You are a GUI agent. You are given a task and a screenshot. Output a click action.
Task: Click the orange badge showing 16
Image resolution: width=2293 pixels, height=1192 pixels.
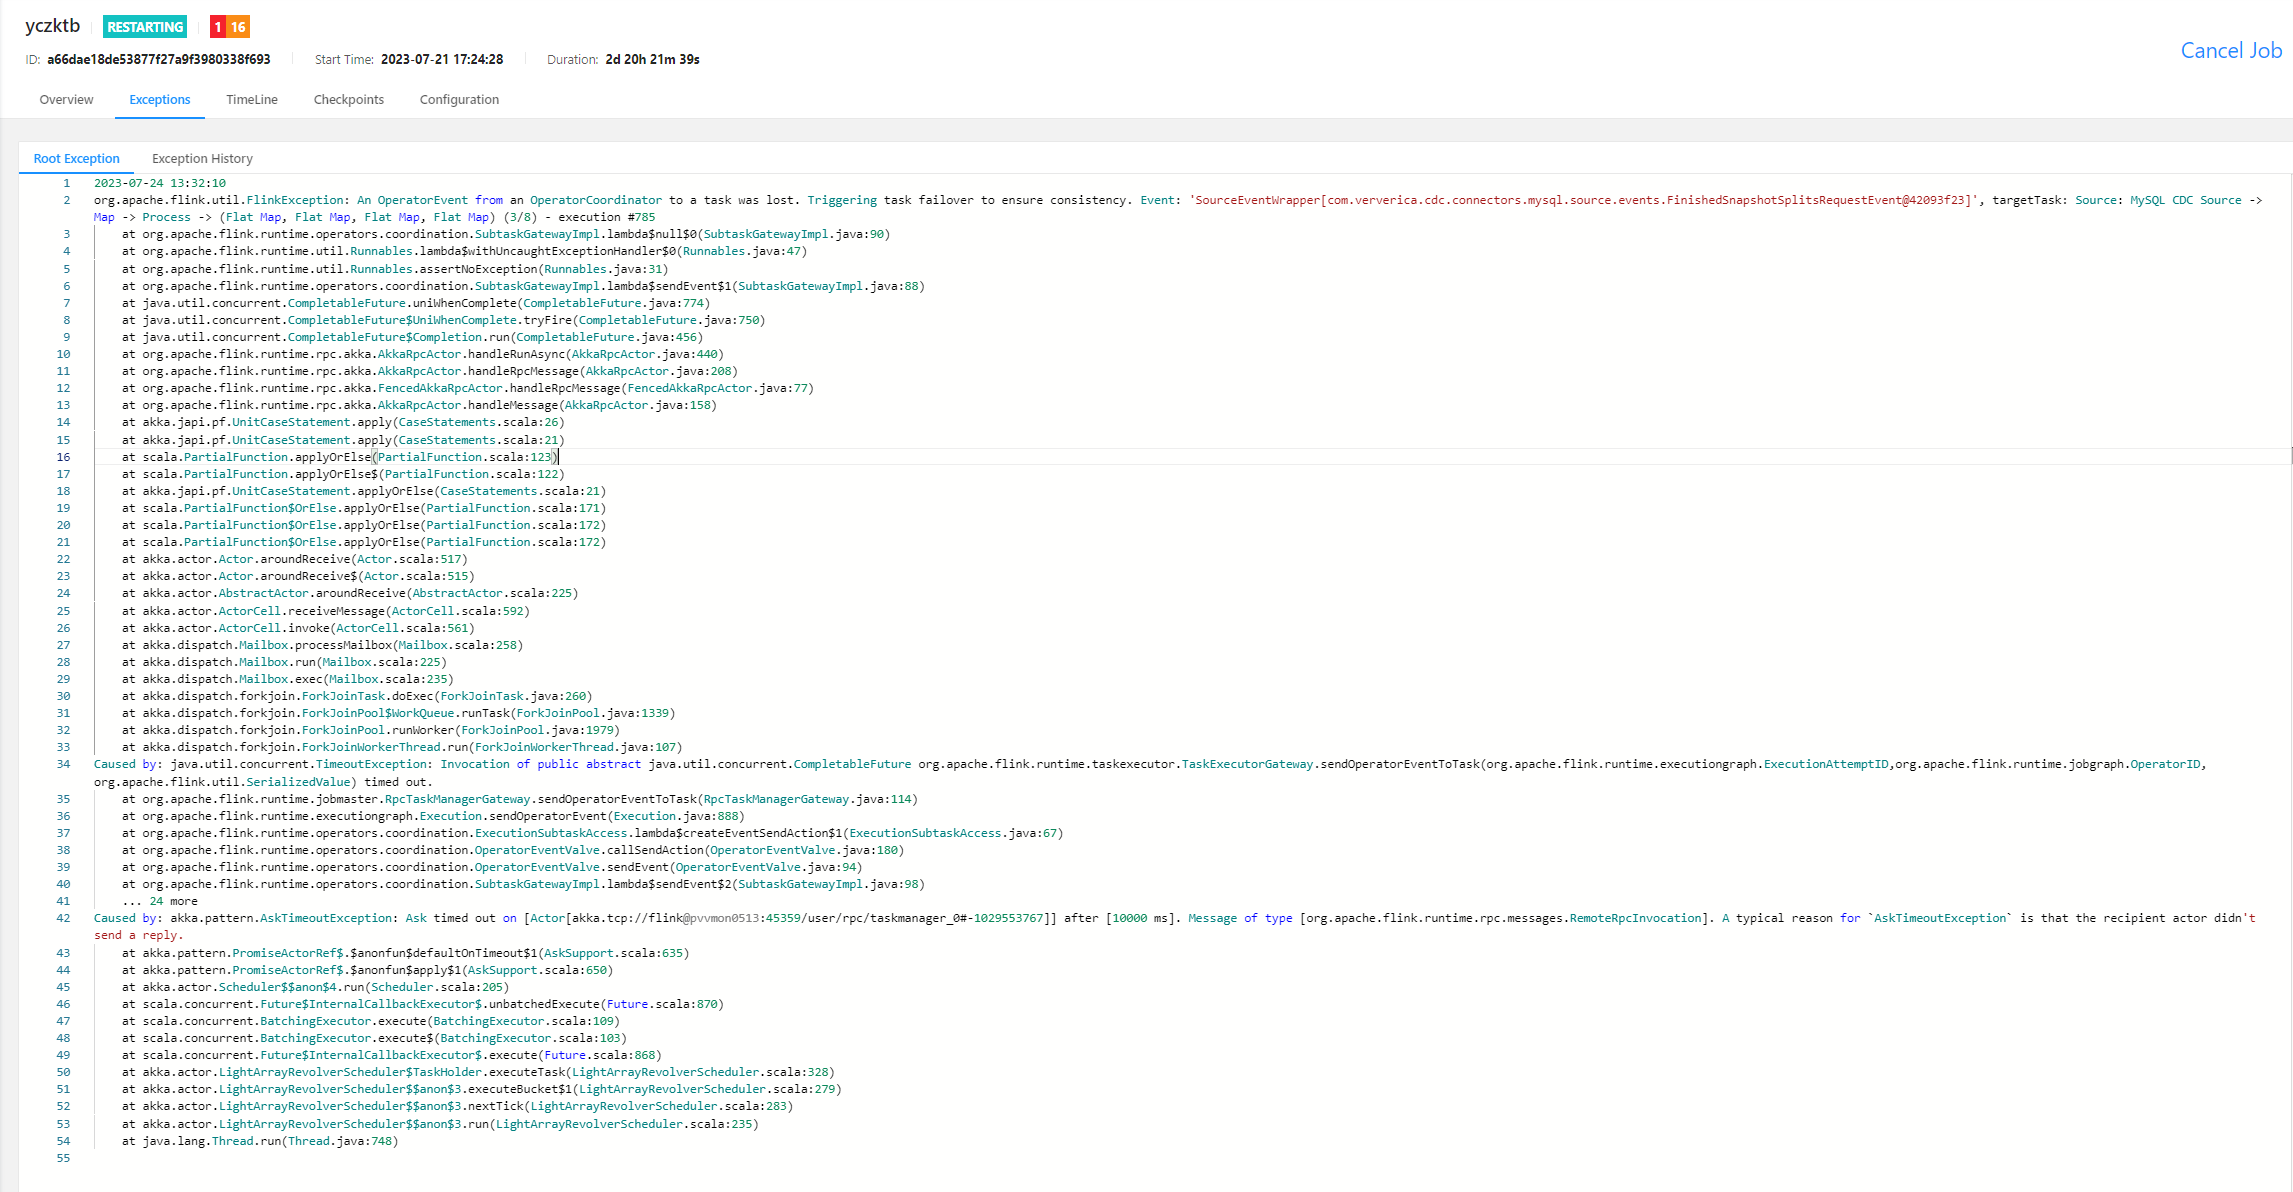point(238,27)
